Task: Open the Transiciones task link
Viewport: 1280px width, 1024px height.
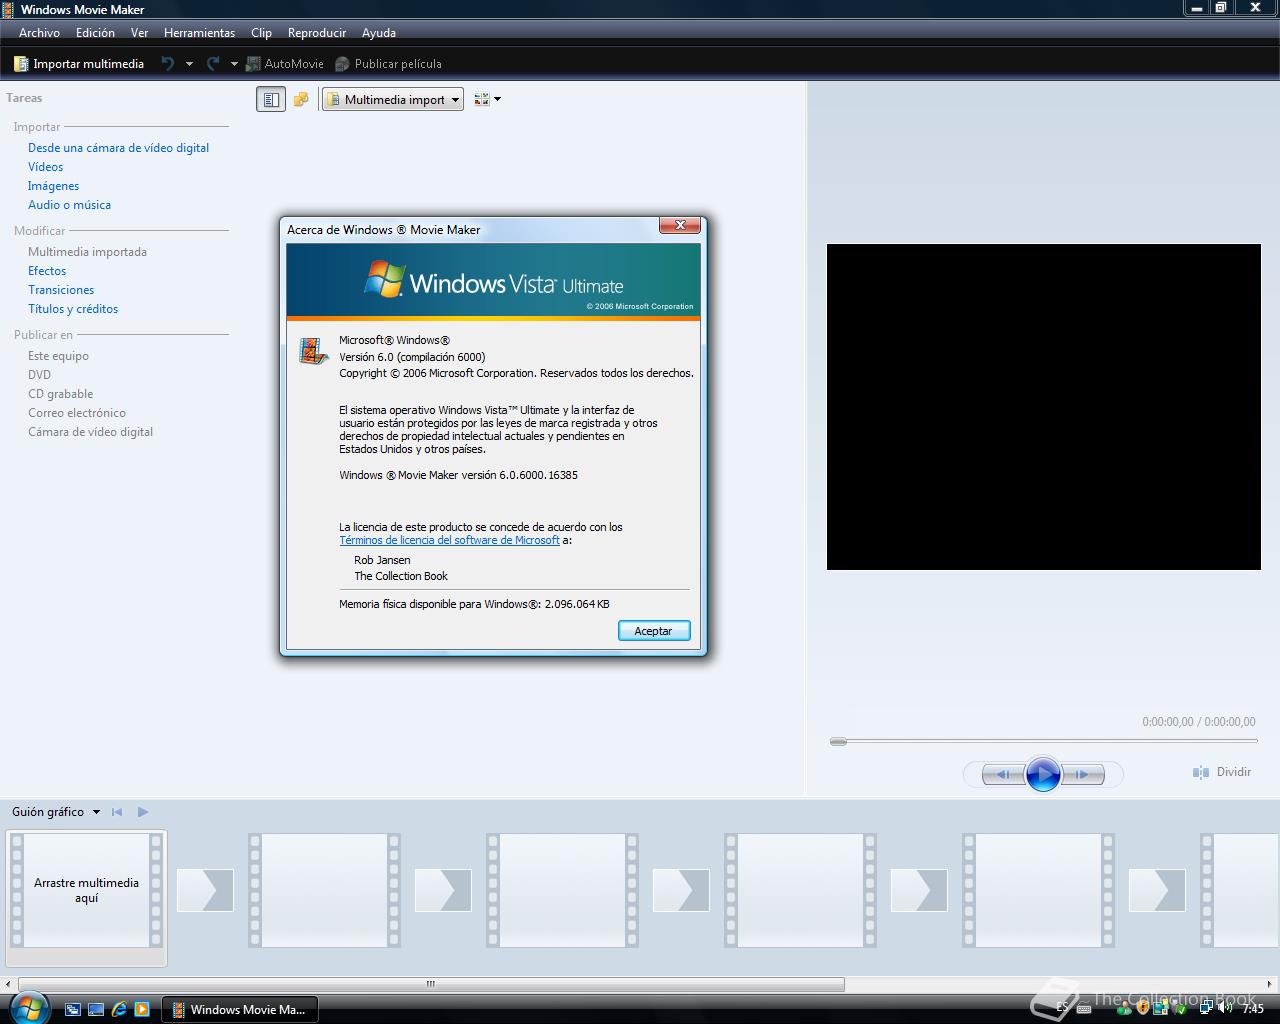Action: pyautogui.click(x=61, y=289)
